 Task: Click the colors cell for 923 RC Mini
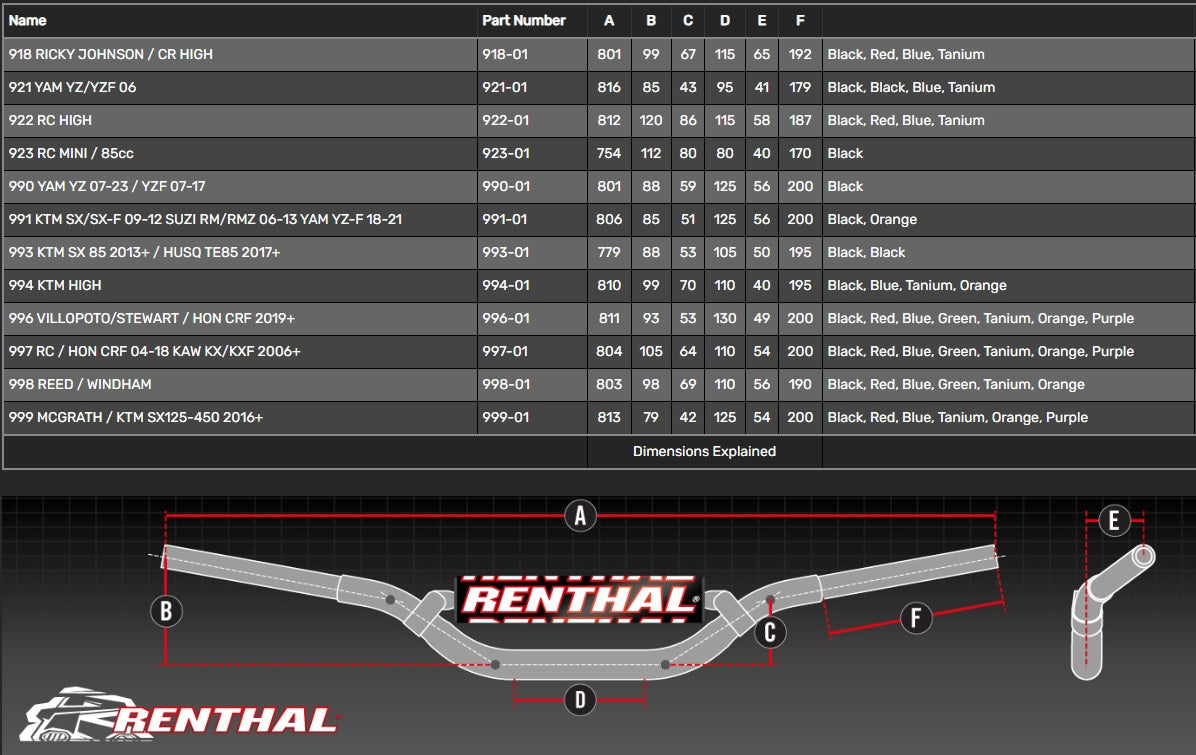(x=845, y=153)
